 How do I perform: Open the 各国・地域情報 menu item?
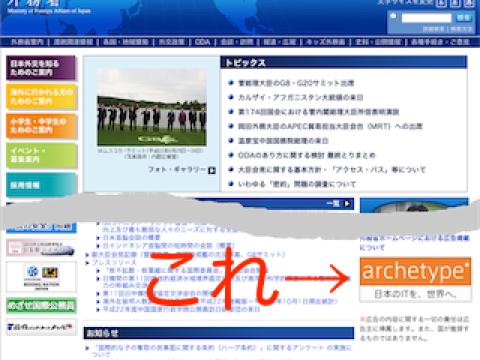point(125,42)
